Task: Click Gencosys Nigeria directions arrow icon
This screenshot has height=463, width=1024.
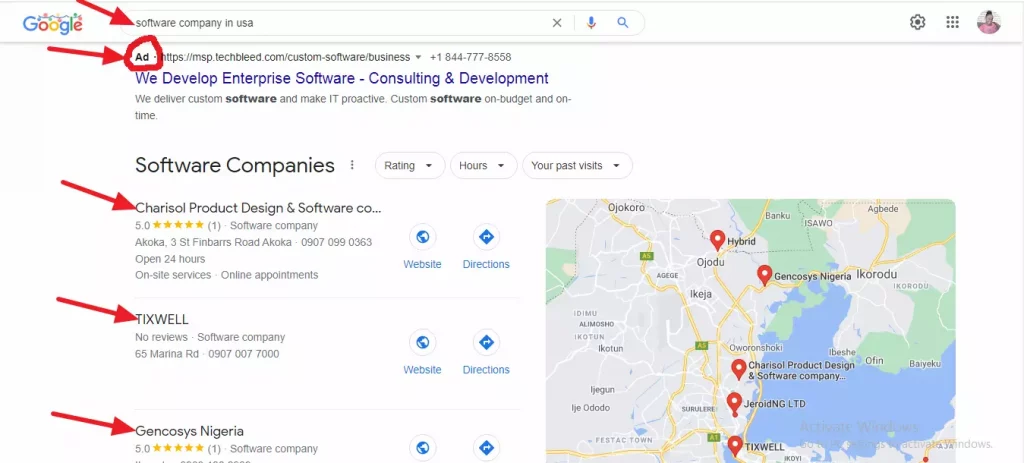Action: point(486,448)
